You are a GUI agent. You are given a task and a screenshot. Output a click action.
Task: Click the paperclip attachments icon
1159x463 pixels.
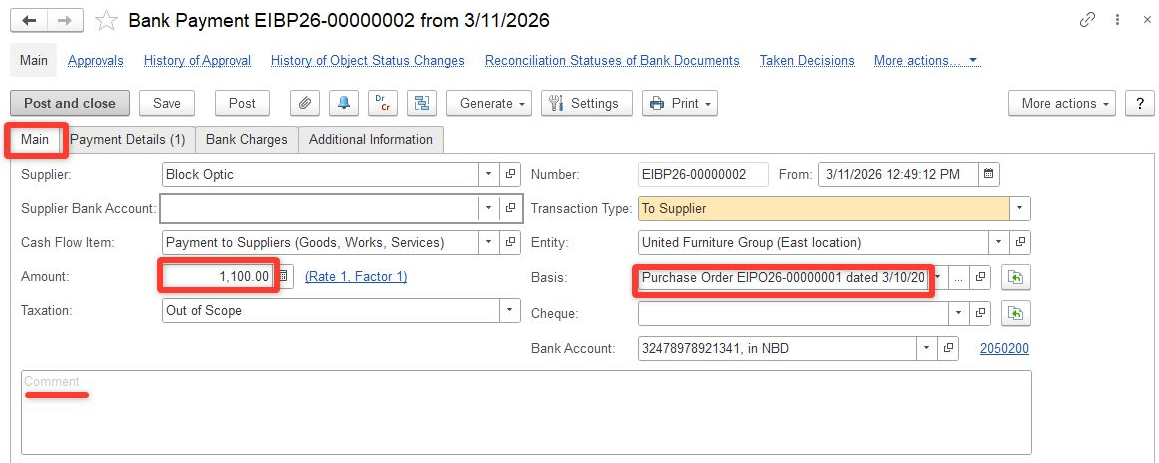[x=305, y=103]
